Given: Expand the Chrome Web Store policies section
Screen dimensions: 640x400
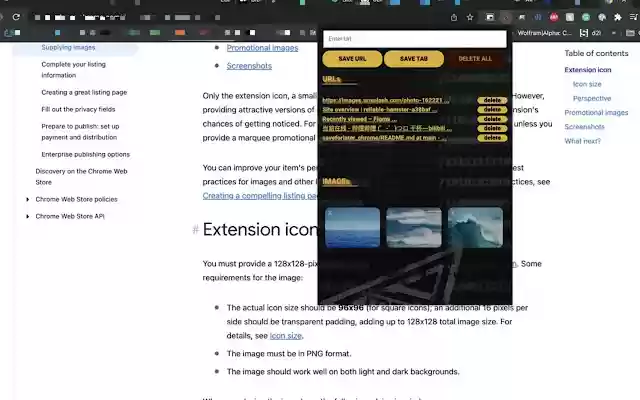Looking at the screenshot, I should click(x=27, y=199).
